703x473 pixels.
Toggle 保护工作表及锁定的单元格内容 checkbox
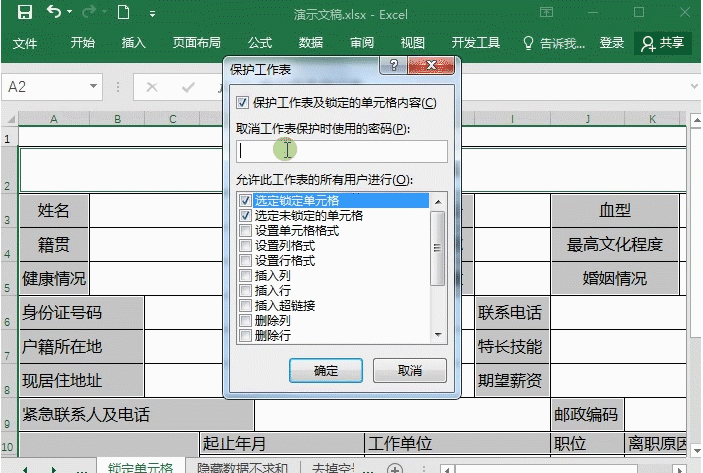point(243,103)
